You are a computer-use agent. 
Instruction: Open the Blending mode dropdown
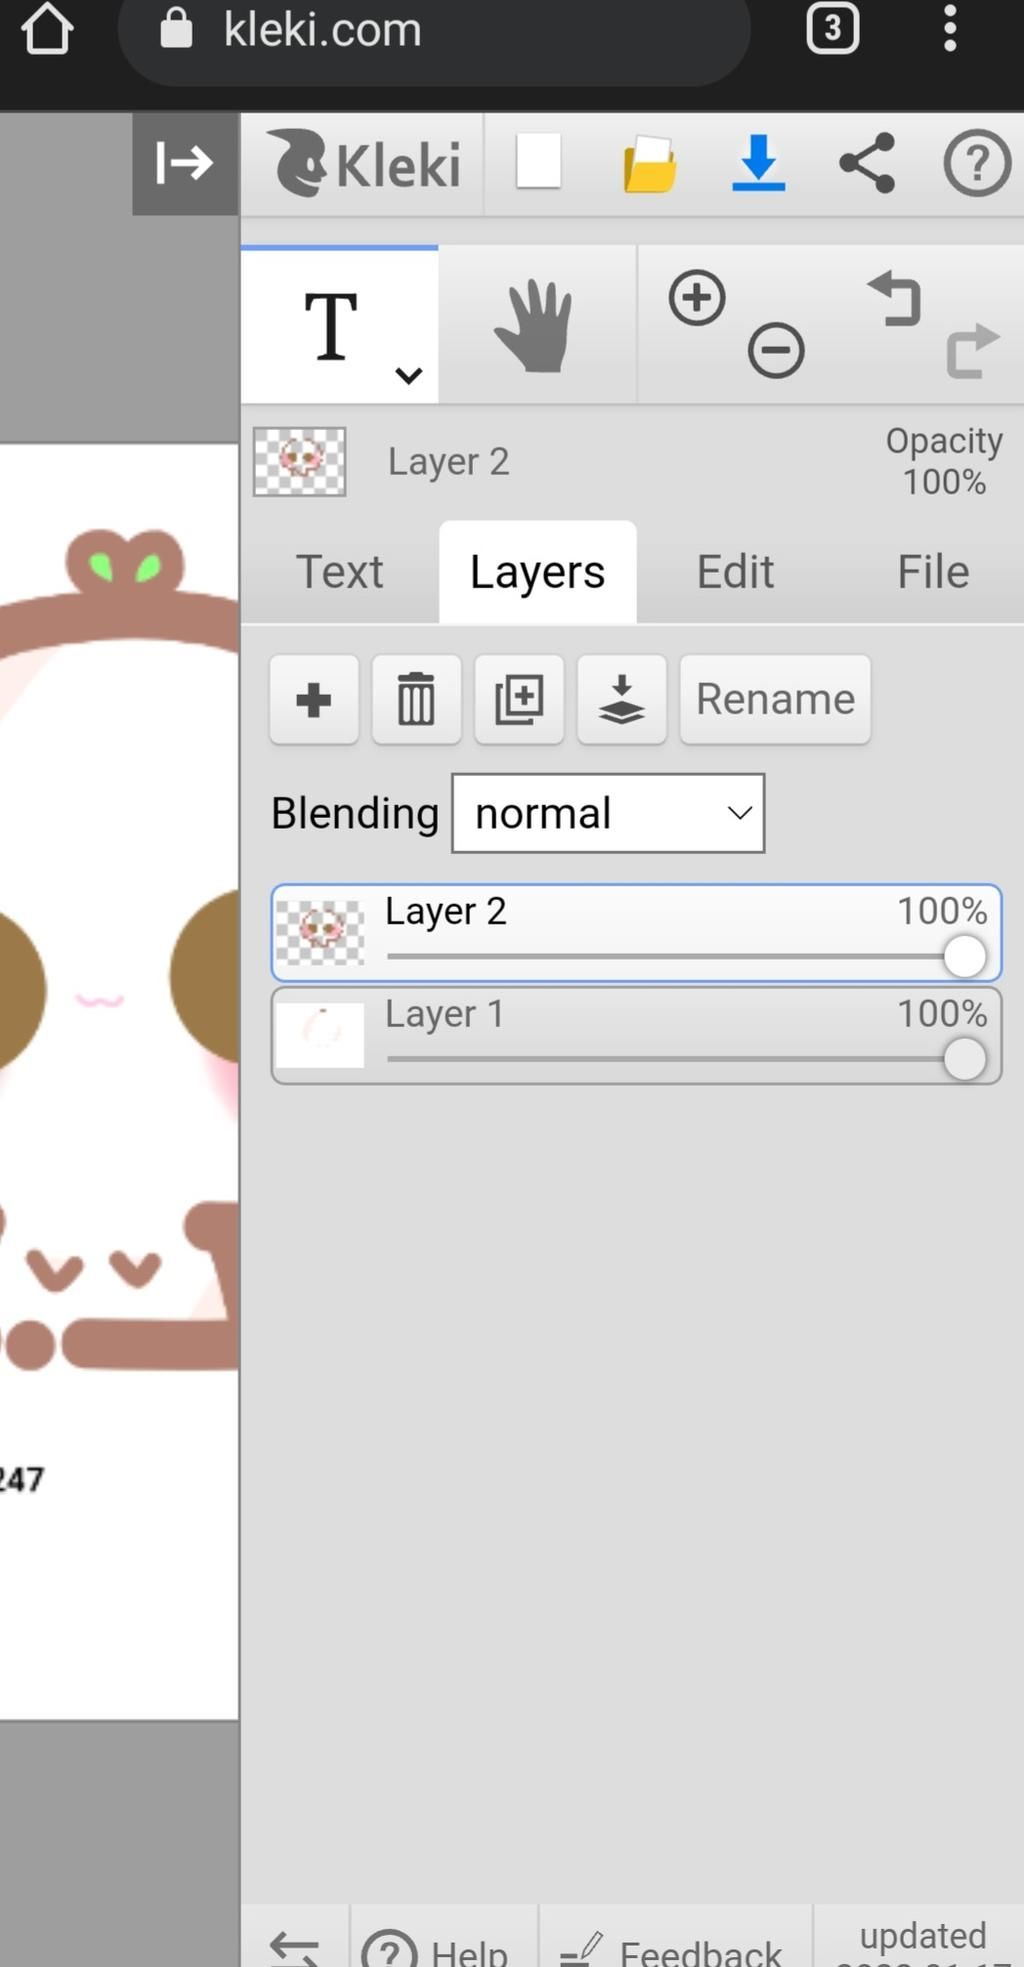pyautogui.click(x=608, y=813)
